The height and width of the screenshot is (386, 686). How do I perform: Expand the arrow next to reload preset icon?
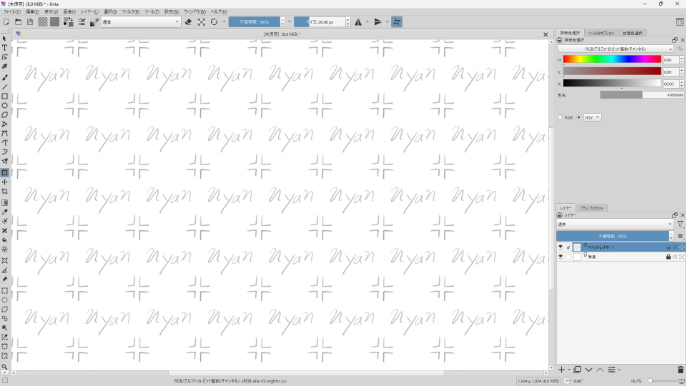pos(224,22)
